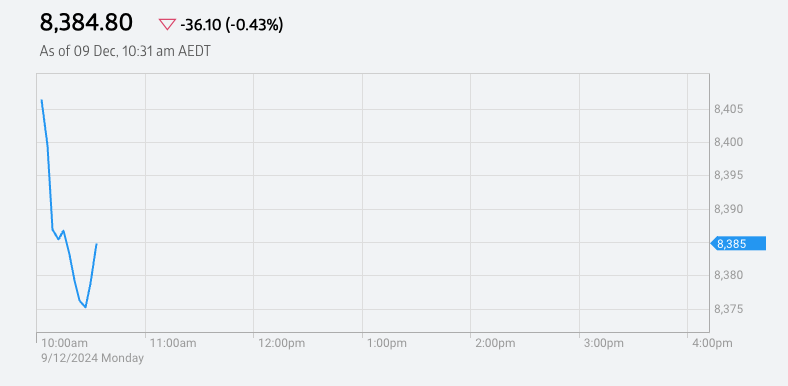The image size is (788, 386).
Task: Click the 8,380 price axis label
Action: pos(730,275)
